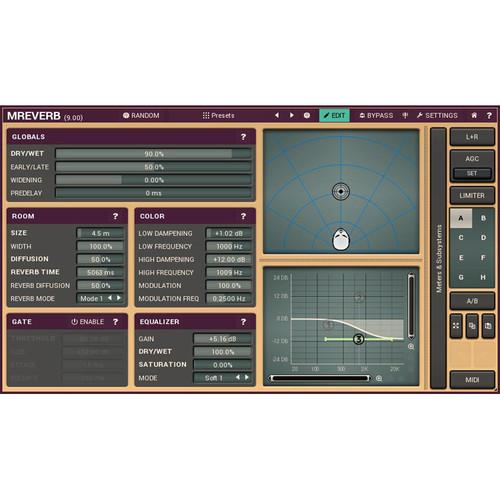Click the room Size value 4.5 m

[100, 233]
